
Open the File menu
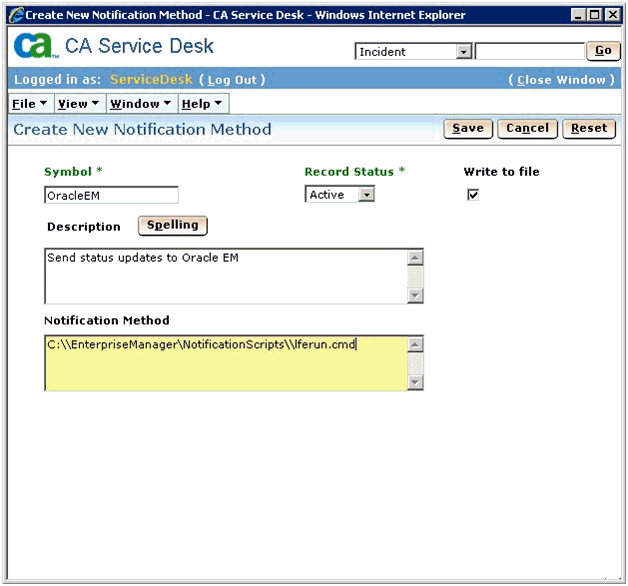pyautogui.click(x=30, y=104)
